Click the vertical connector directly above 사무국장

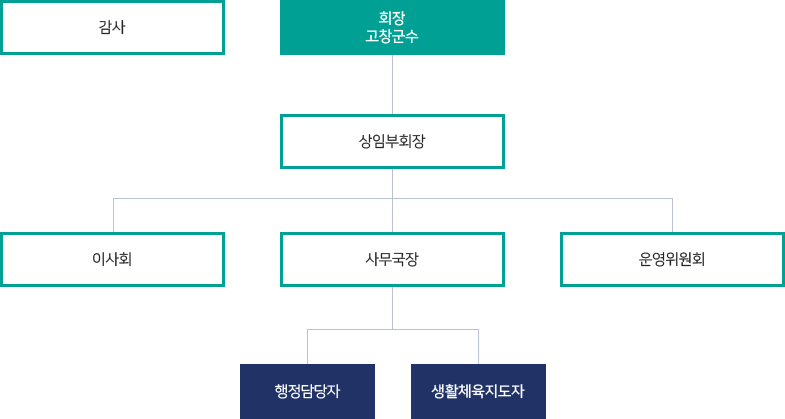click(x=392, y=216)
